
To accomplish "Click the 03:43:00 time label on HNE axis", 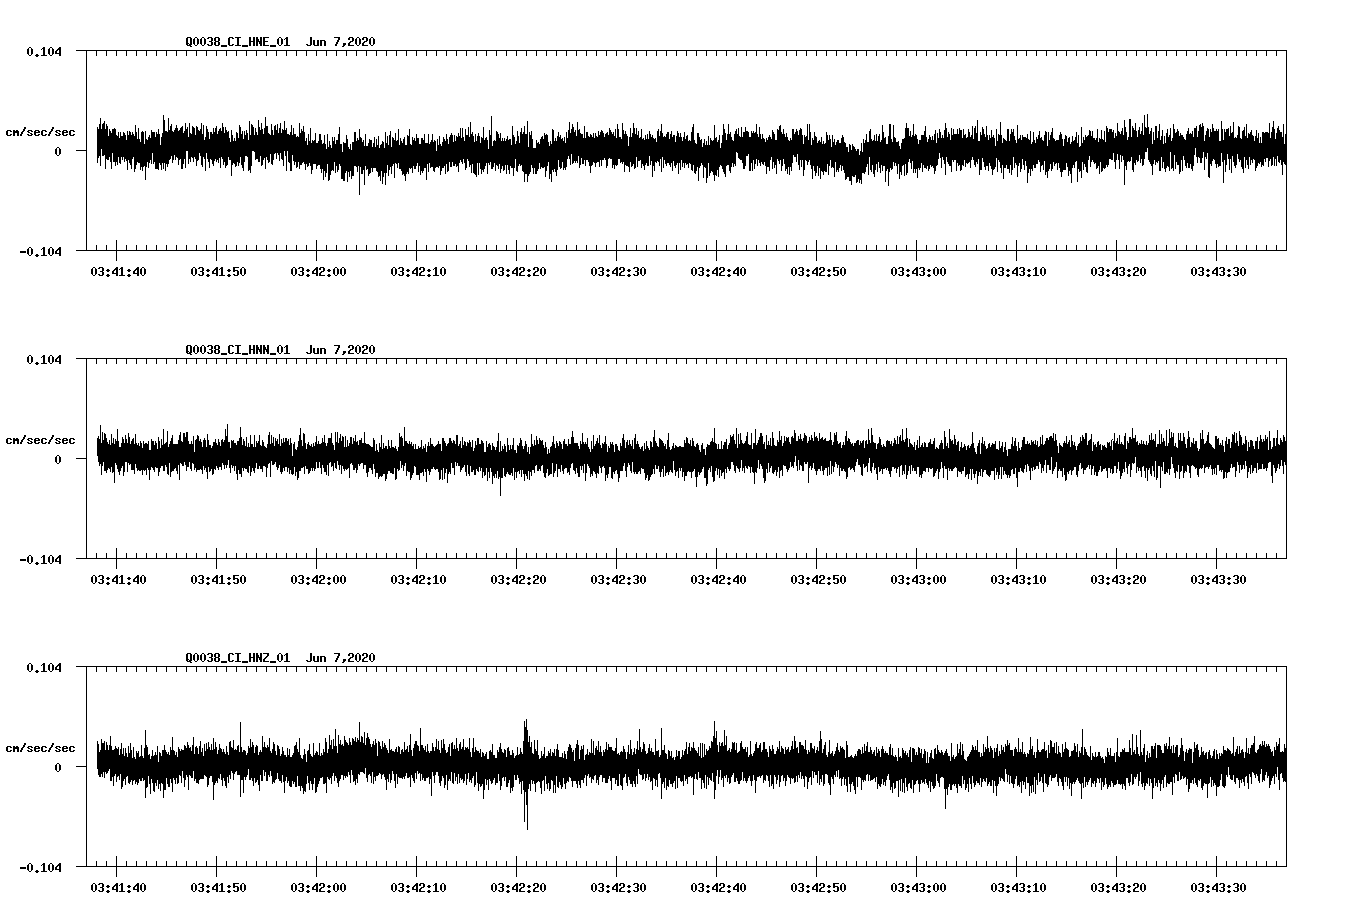I will pyautogui.click(x=918, y=271).
